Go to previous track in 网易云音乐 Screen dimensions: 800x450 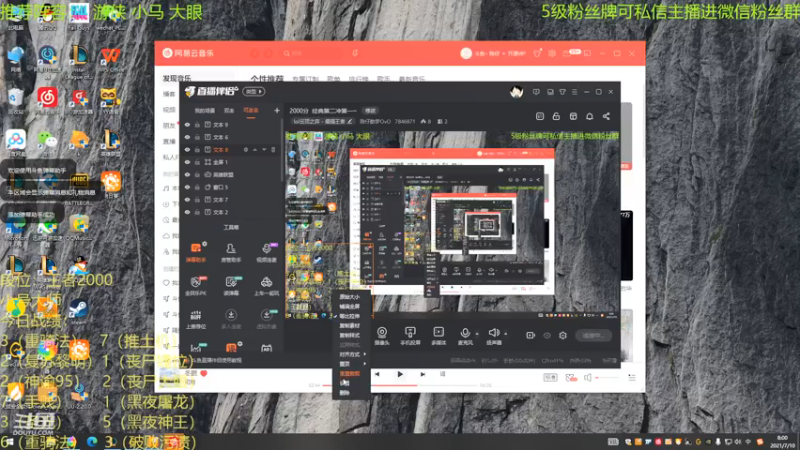click(377, 374)
